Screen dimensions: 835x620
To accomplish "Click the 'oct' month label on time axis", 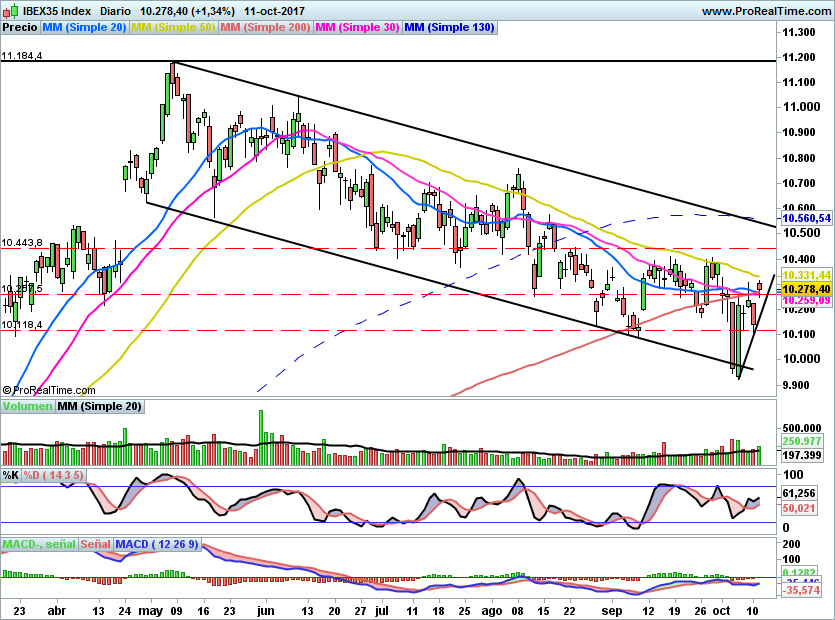I will 721,610.
